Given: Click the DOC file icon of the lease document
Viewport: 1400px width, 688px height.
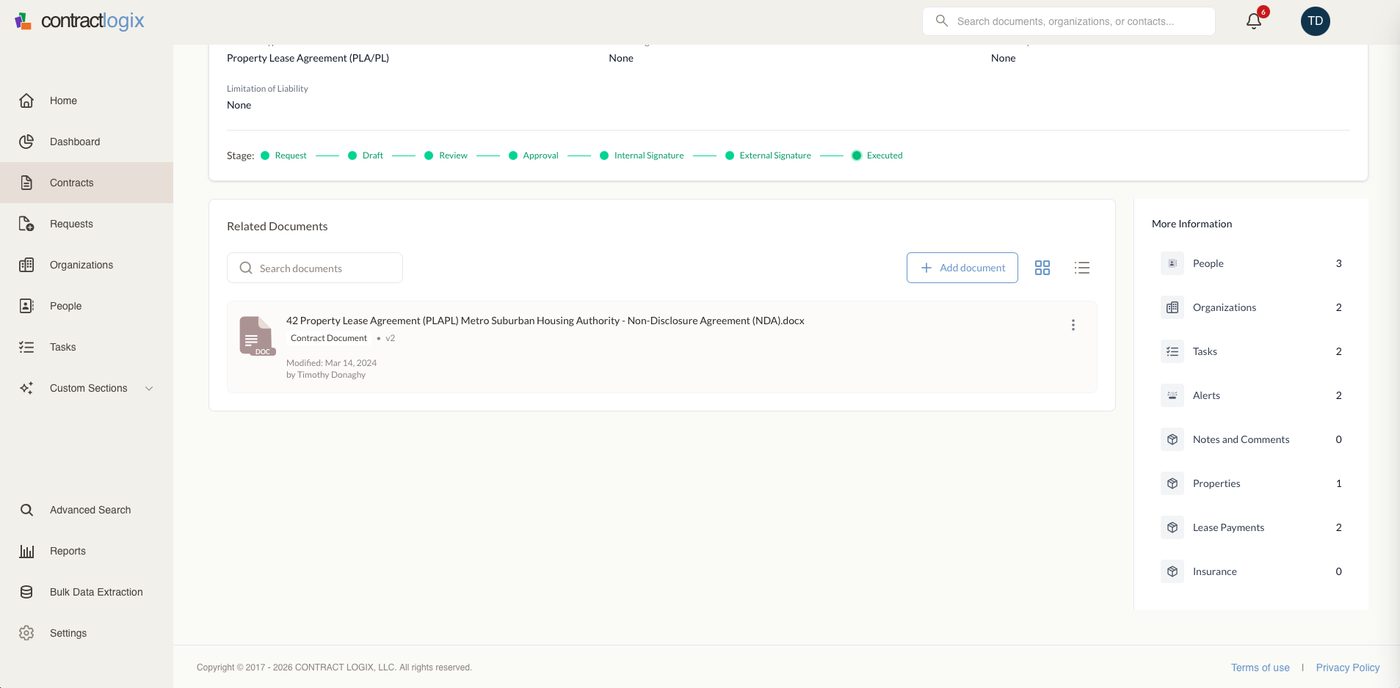Looking at the screenshot, I should click(256, 337).
